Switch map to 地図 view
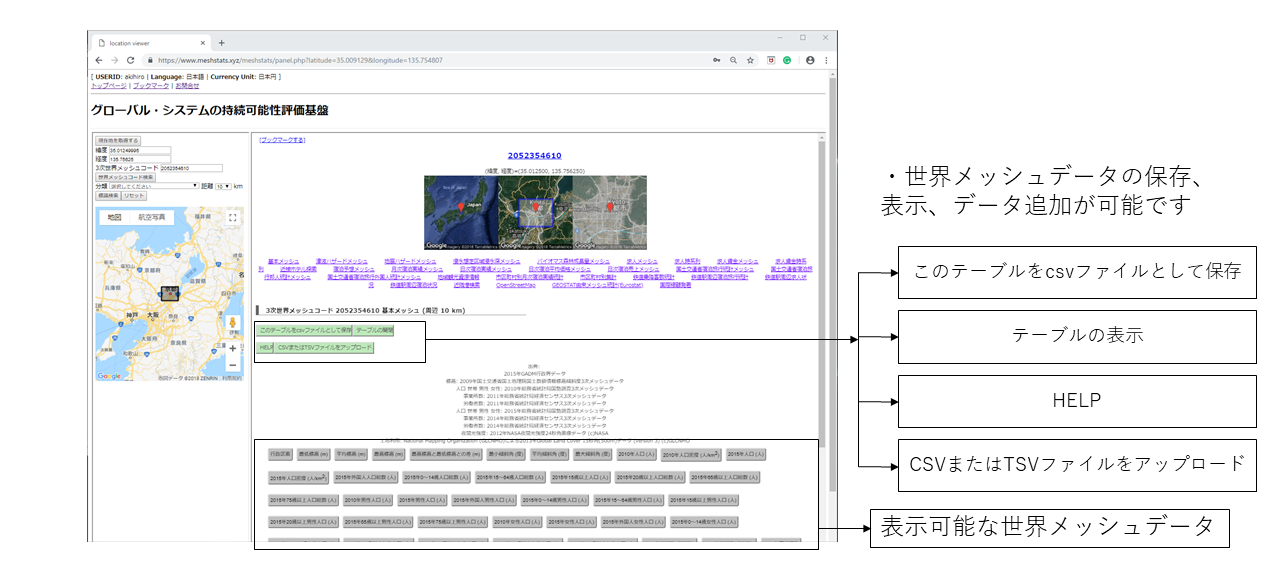 pyautogui.click(x=114, y=217)
